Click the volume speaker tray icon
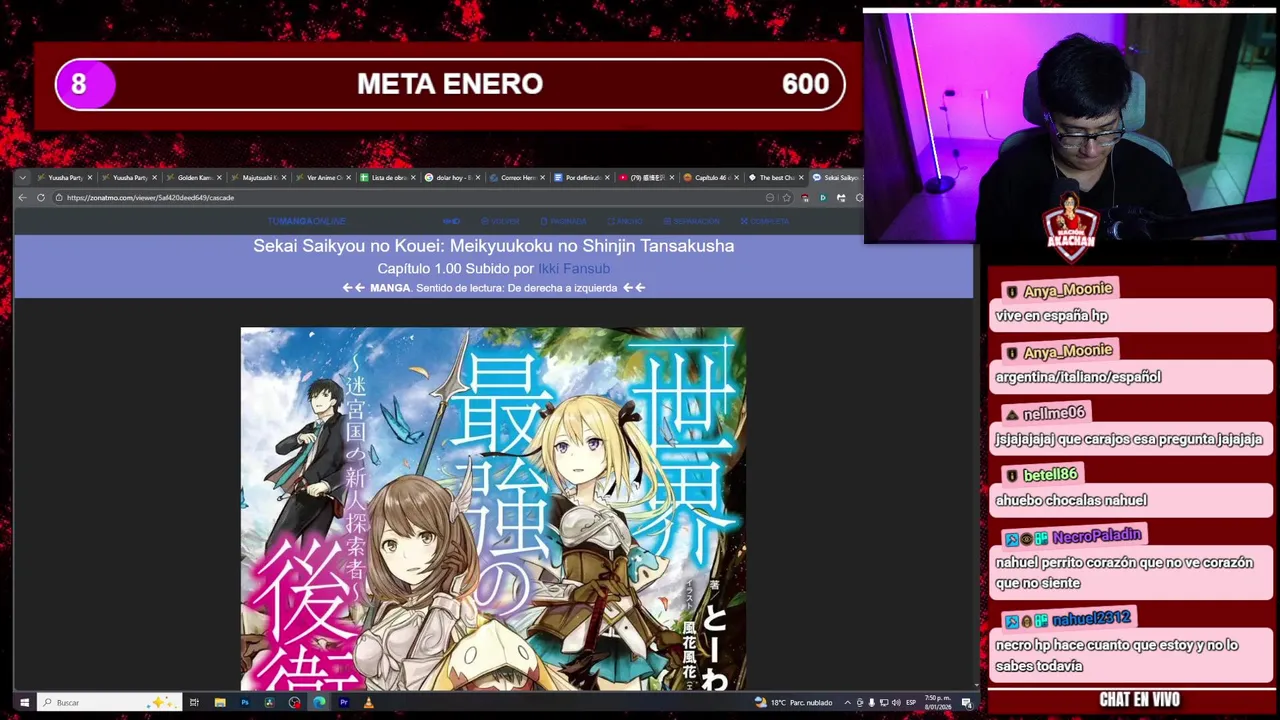This screenshot has height=720, width=1280. pyautogui.click(x=895, y=703)
